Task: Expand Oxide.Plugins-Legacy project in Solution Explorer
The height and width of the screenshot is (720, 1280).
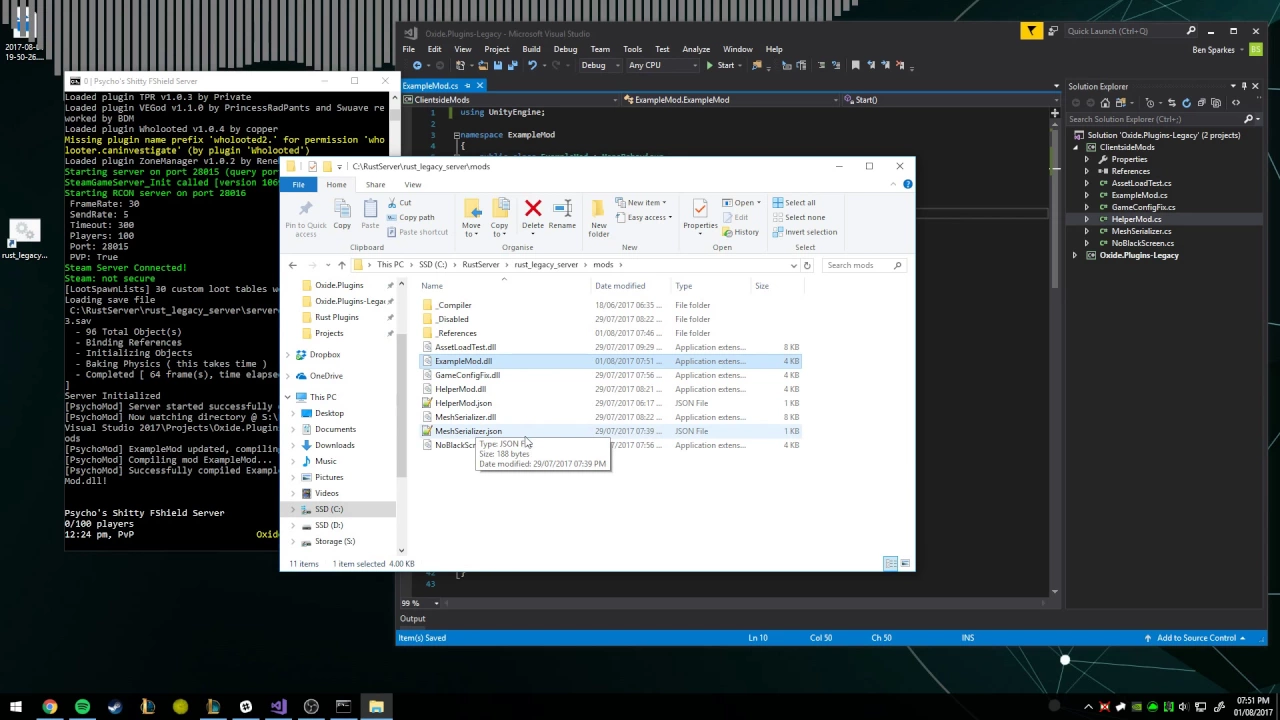Action: pyautogui.click(x=1075, y=255)
